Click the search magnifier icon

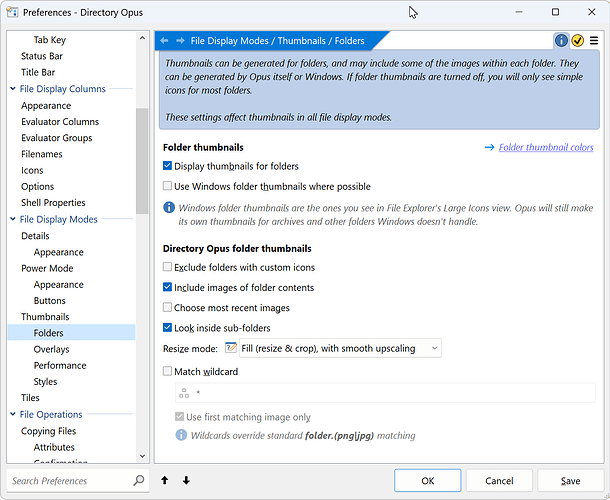138,481
